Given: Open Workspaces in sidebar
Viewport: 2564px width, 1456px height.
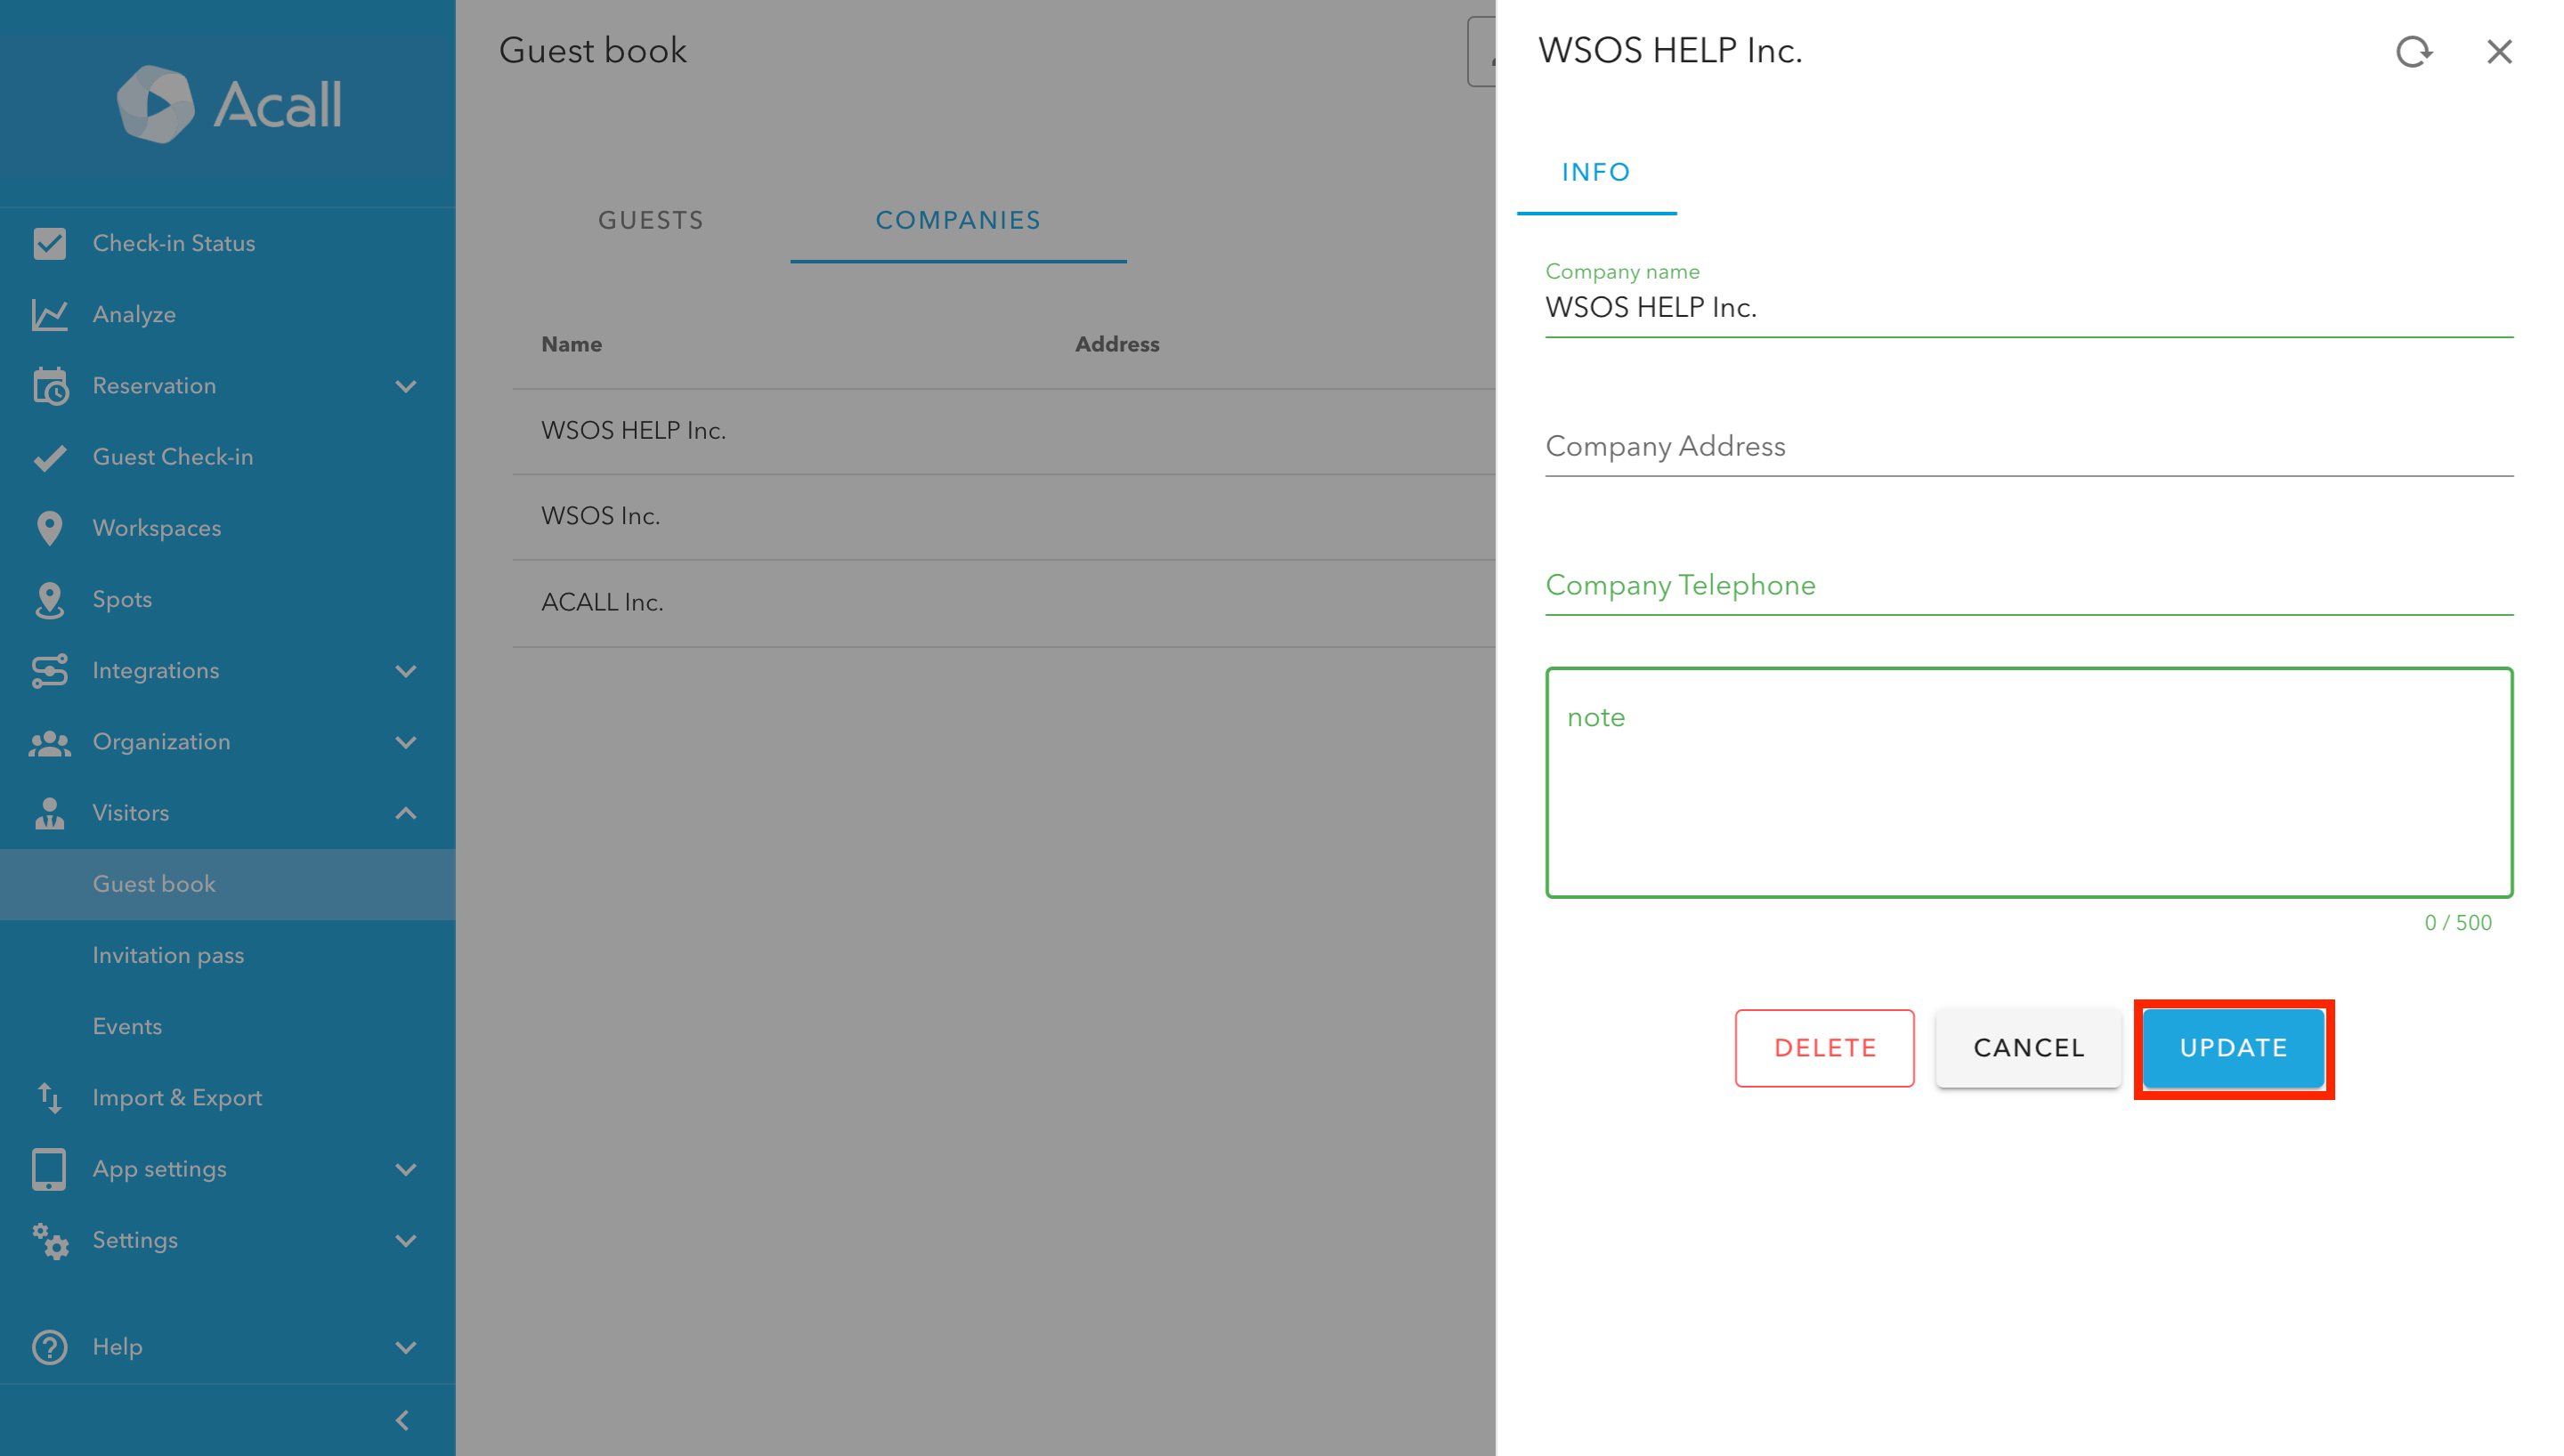Looking at the screenshot, I should pyautogui.click(x=228, y=528).
